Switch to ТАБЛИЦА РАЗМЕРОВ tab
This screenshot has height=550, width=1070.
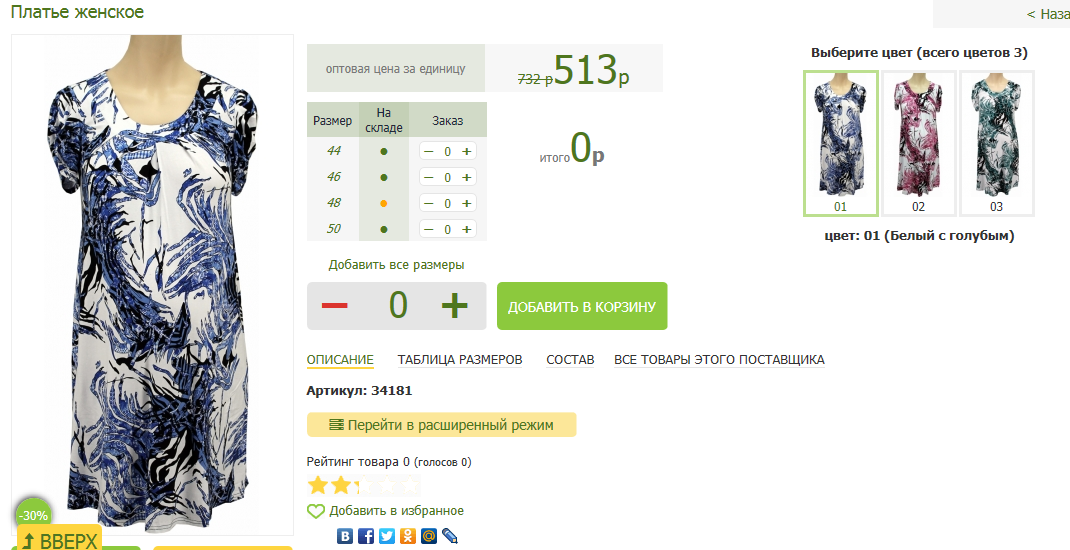click(x=460, y=360)
